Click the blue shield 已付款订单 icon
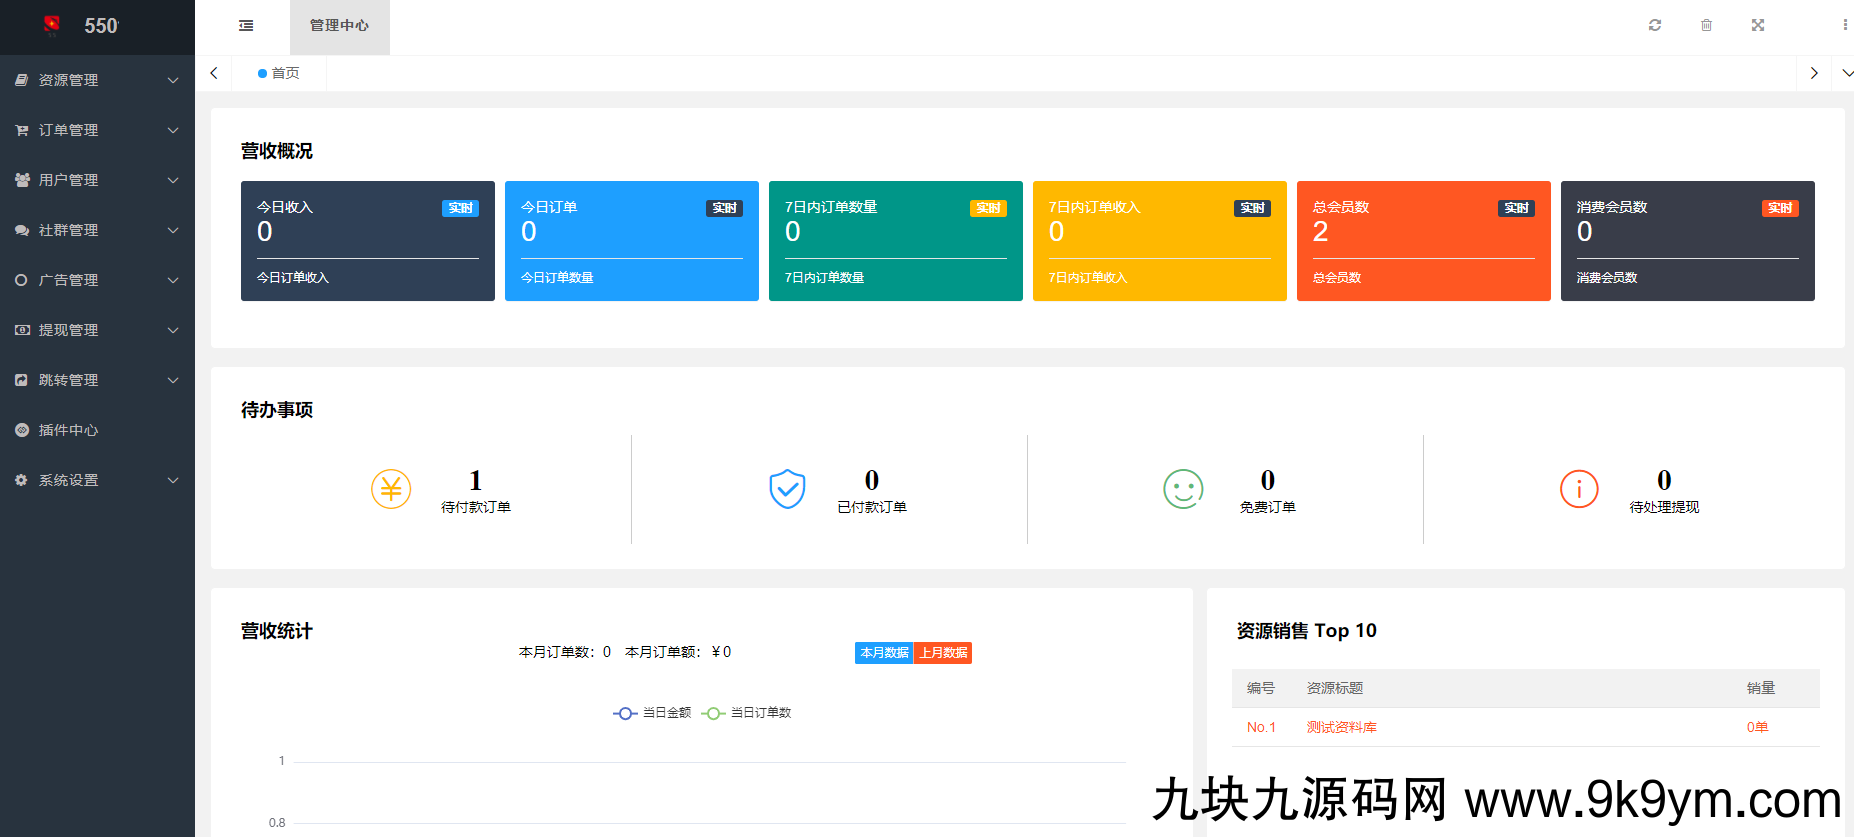 (787, 489)
